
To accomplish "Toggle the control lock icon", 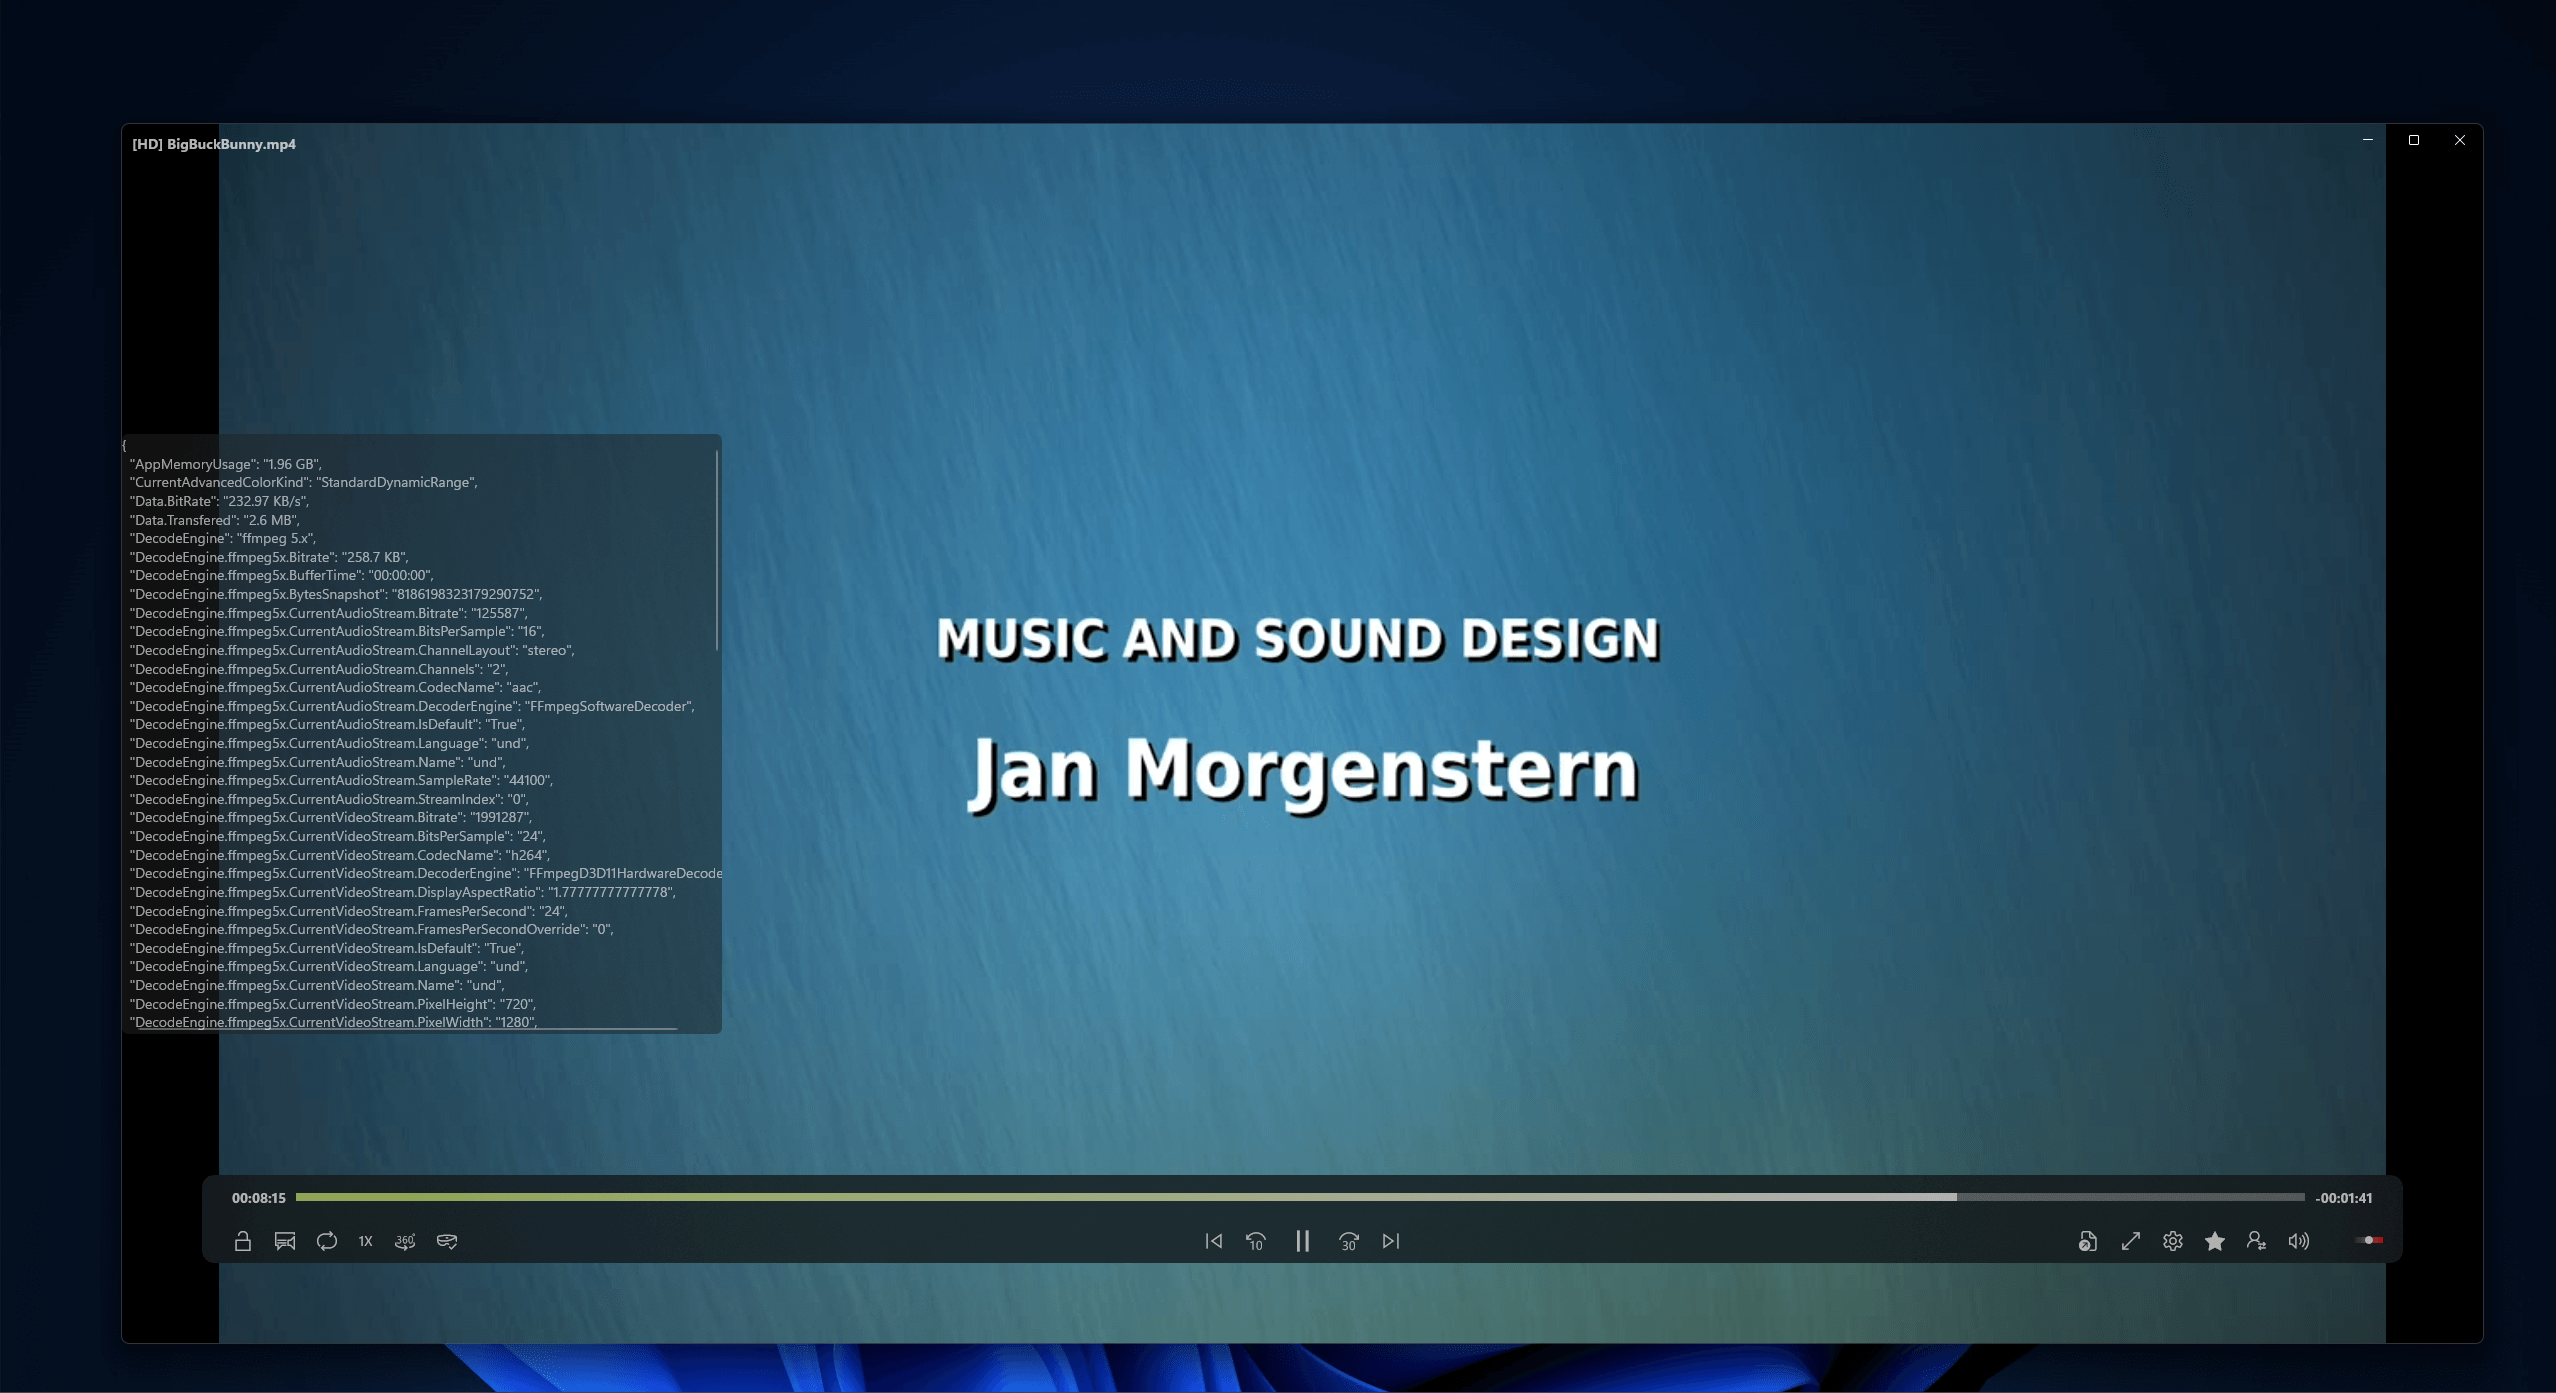I will tap(242, 1241).
